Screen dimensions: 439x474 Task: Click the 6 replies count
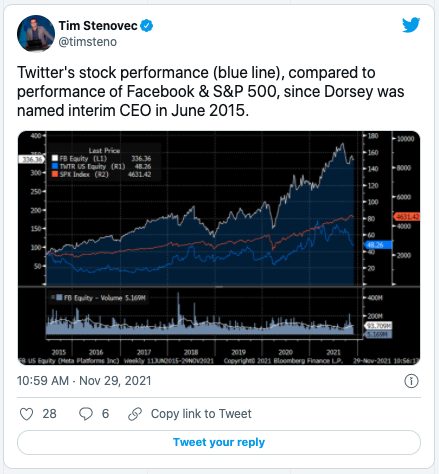(x=105, y=414)
